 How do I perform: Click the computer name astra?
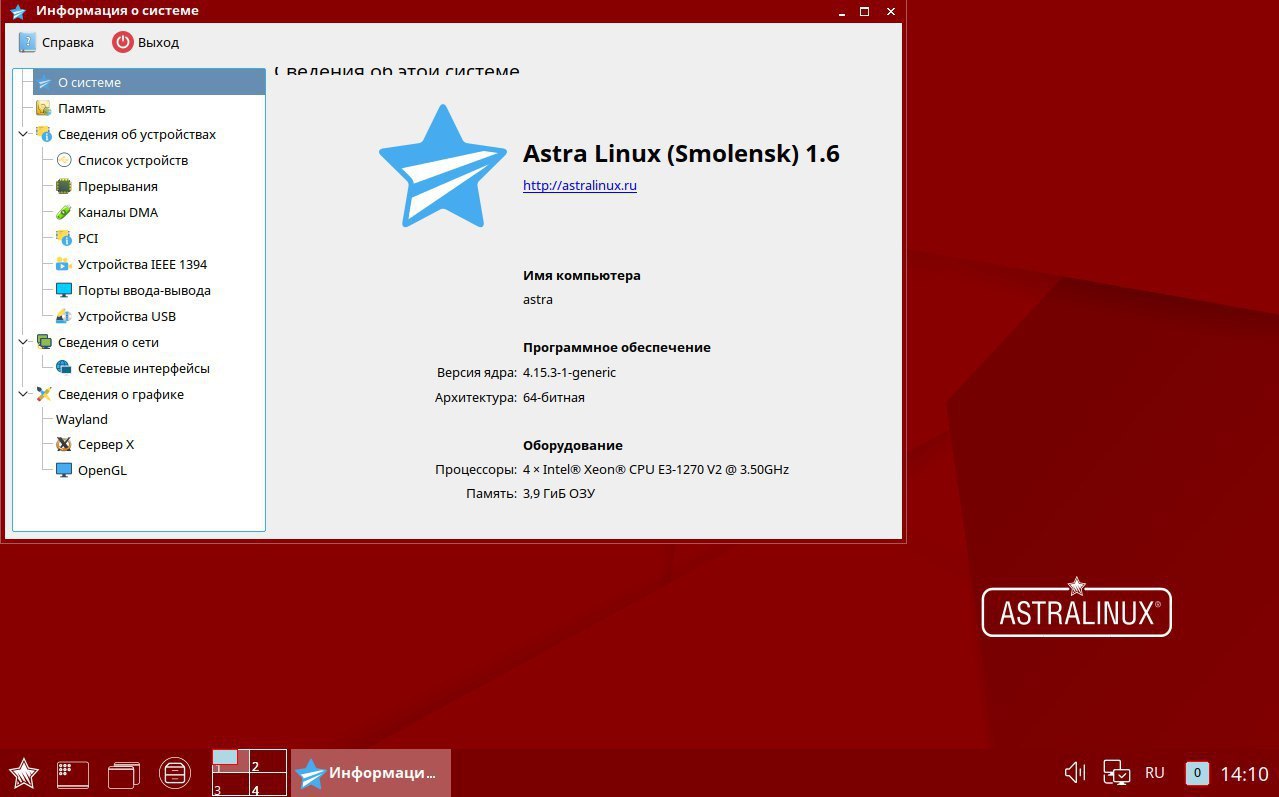coord(538,300)
